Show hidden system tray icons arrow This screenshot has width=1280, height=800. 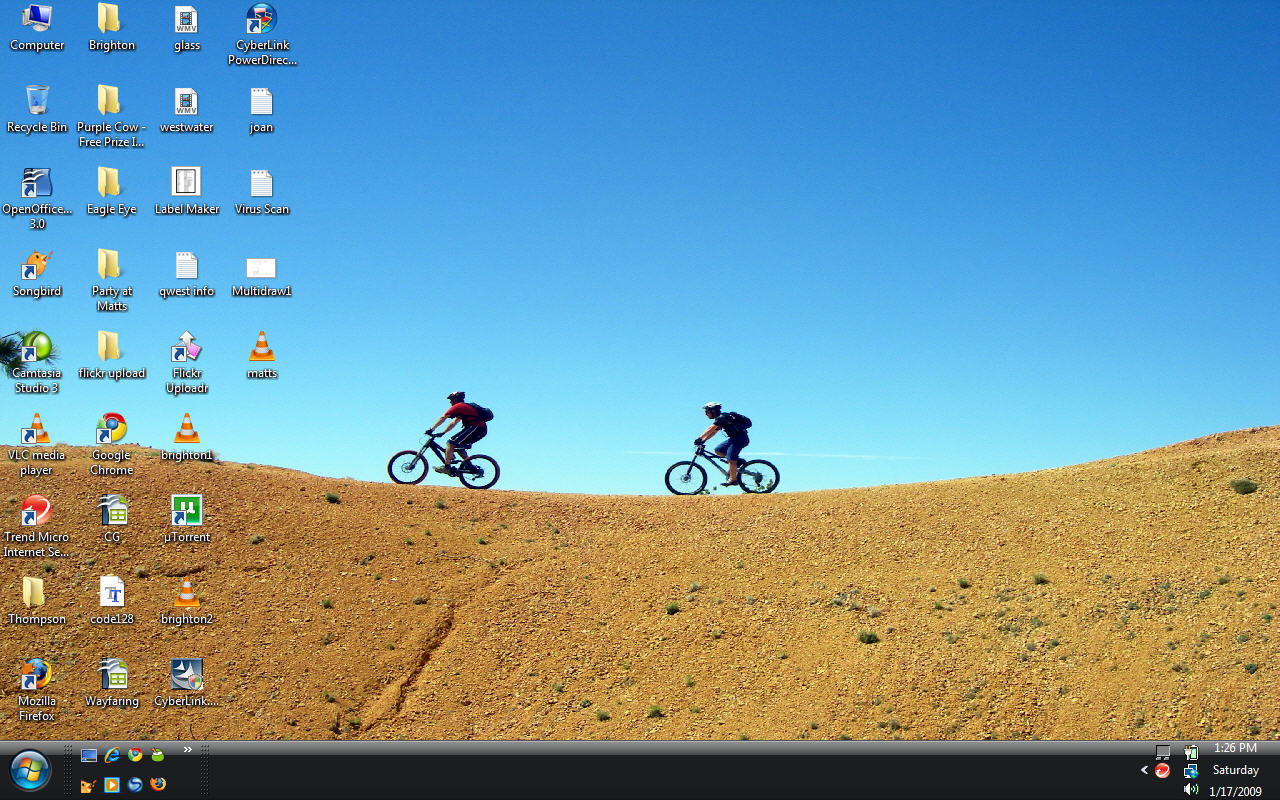[1144, 770]
